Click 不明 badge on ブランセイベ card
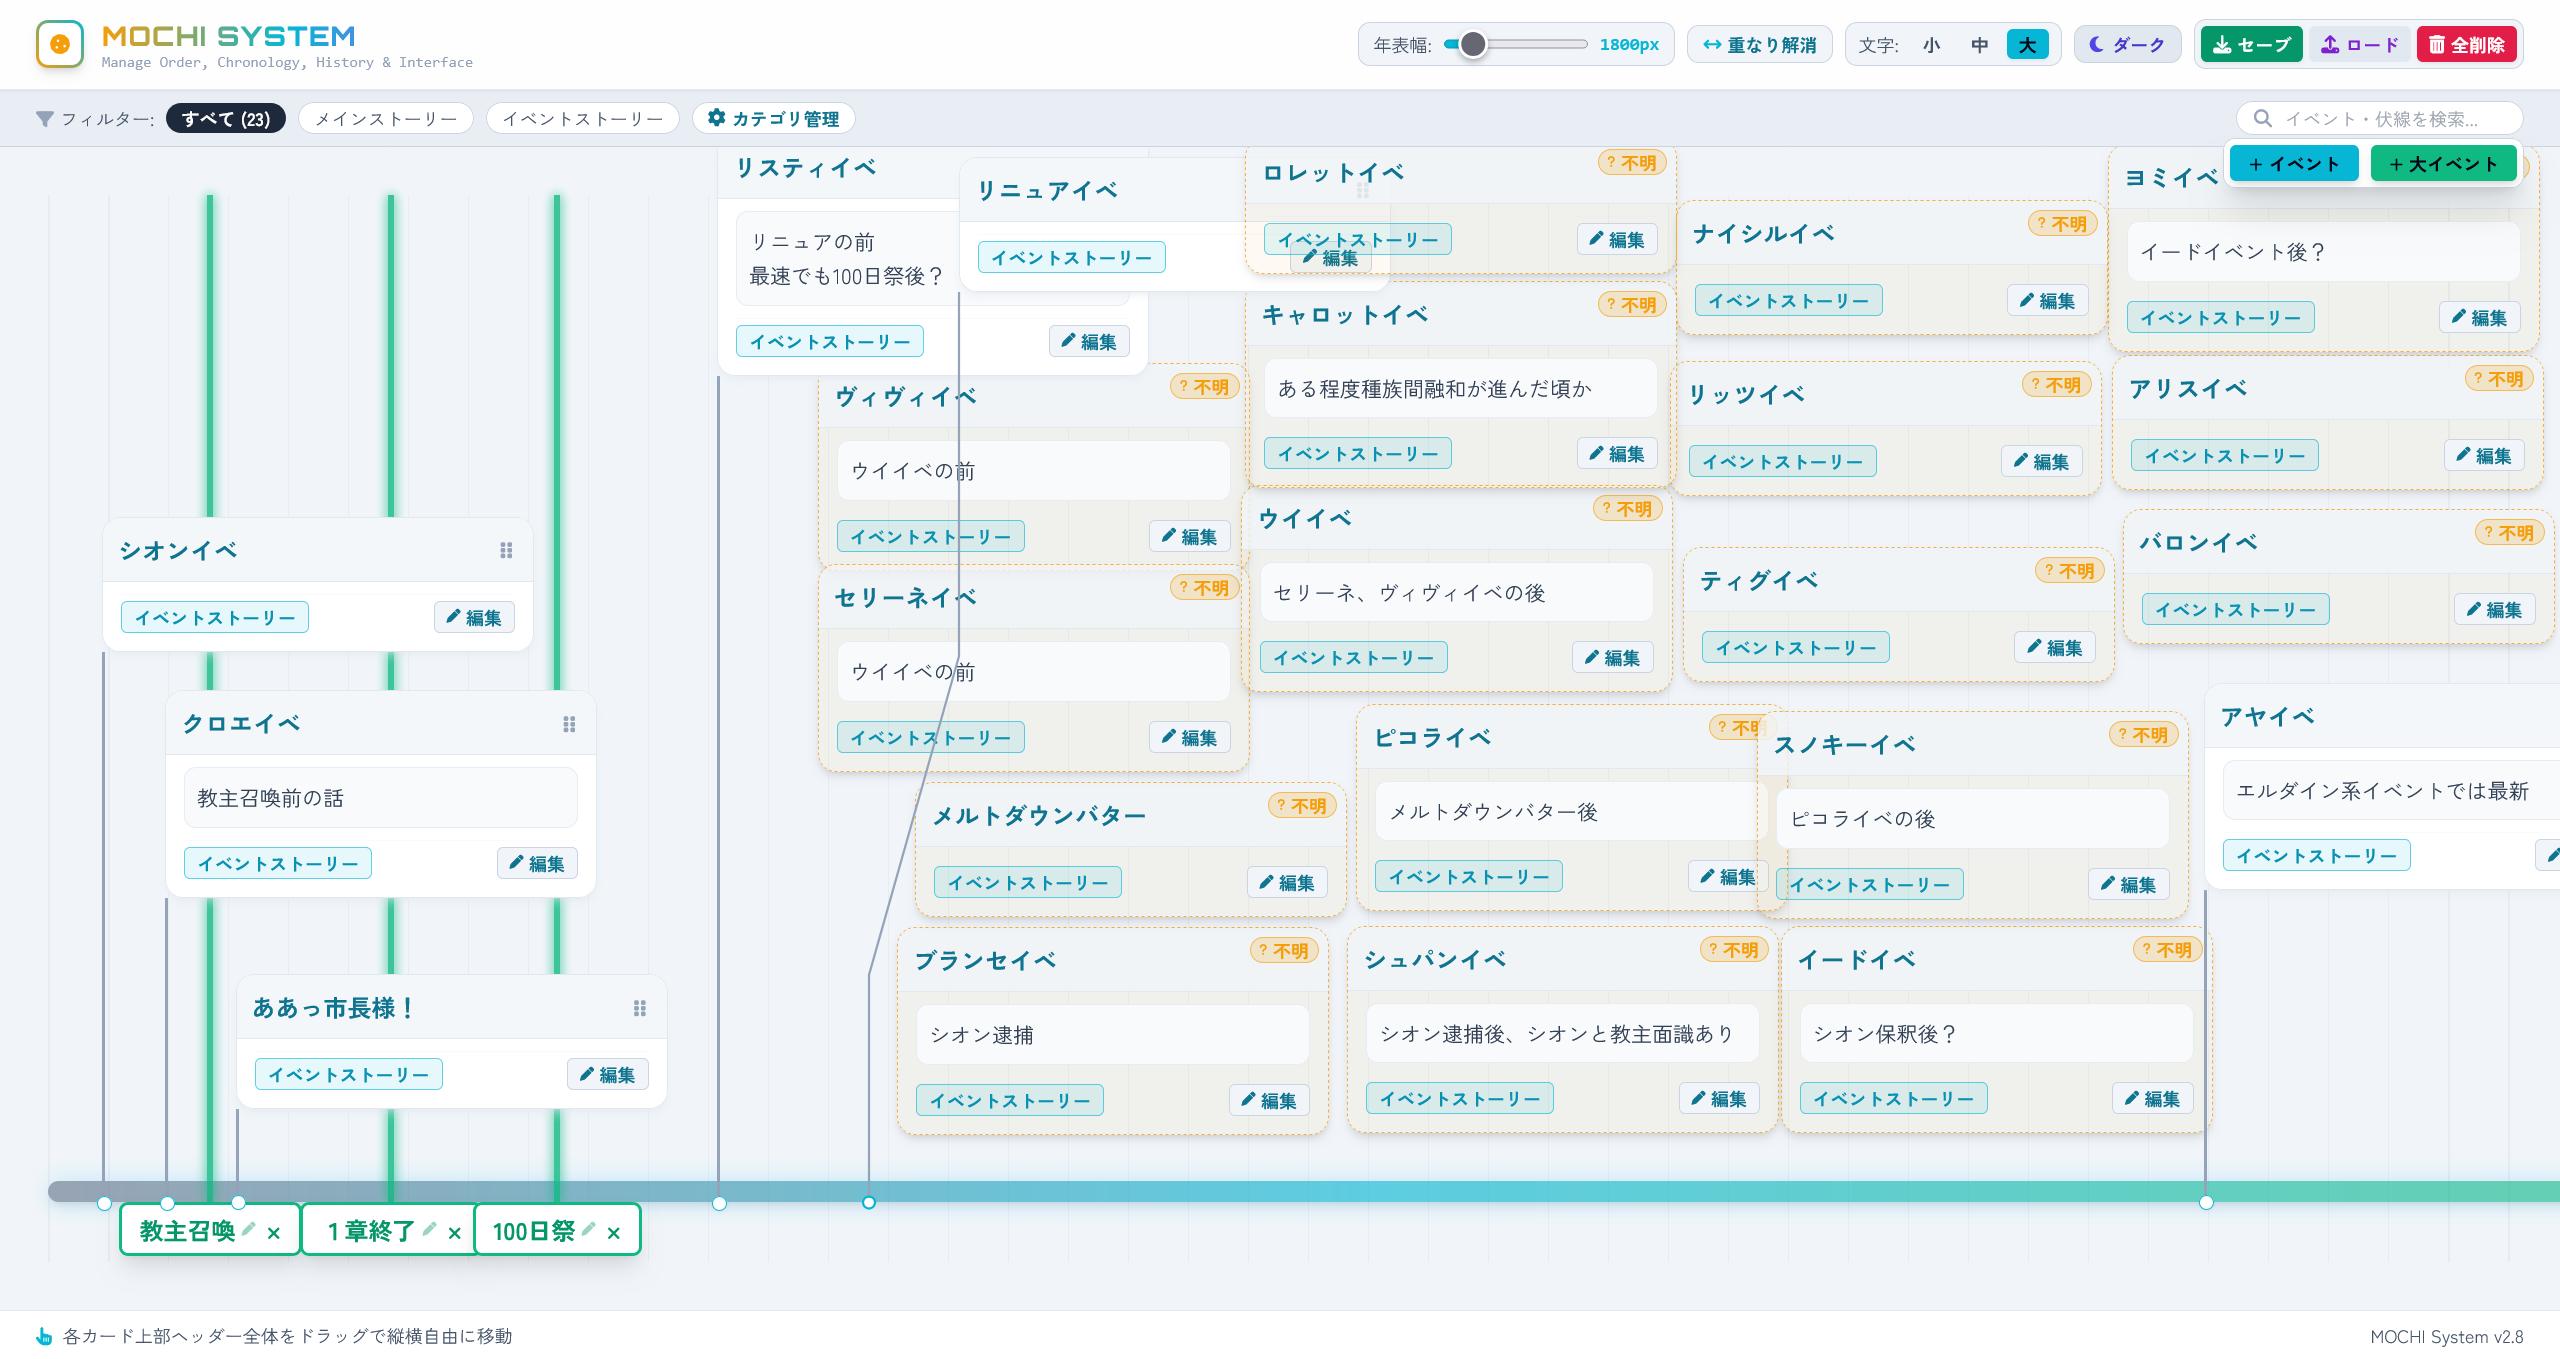The image size is (2560, 1359). 1284,950
